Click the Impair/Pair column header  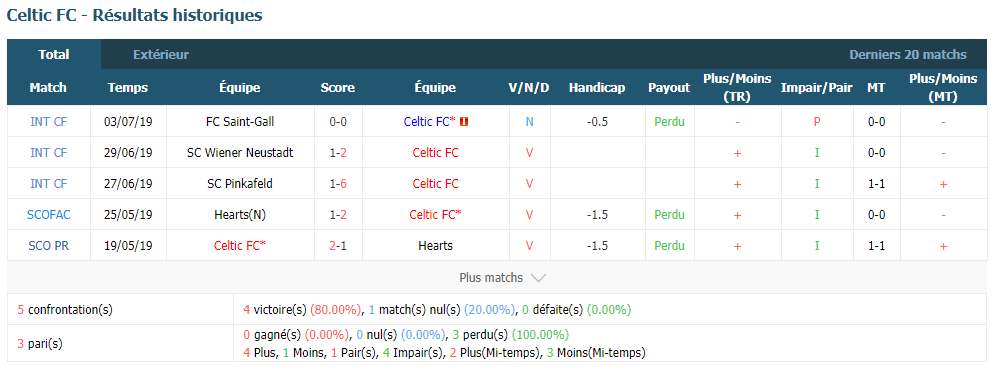point(817,88)
